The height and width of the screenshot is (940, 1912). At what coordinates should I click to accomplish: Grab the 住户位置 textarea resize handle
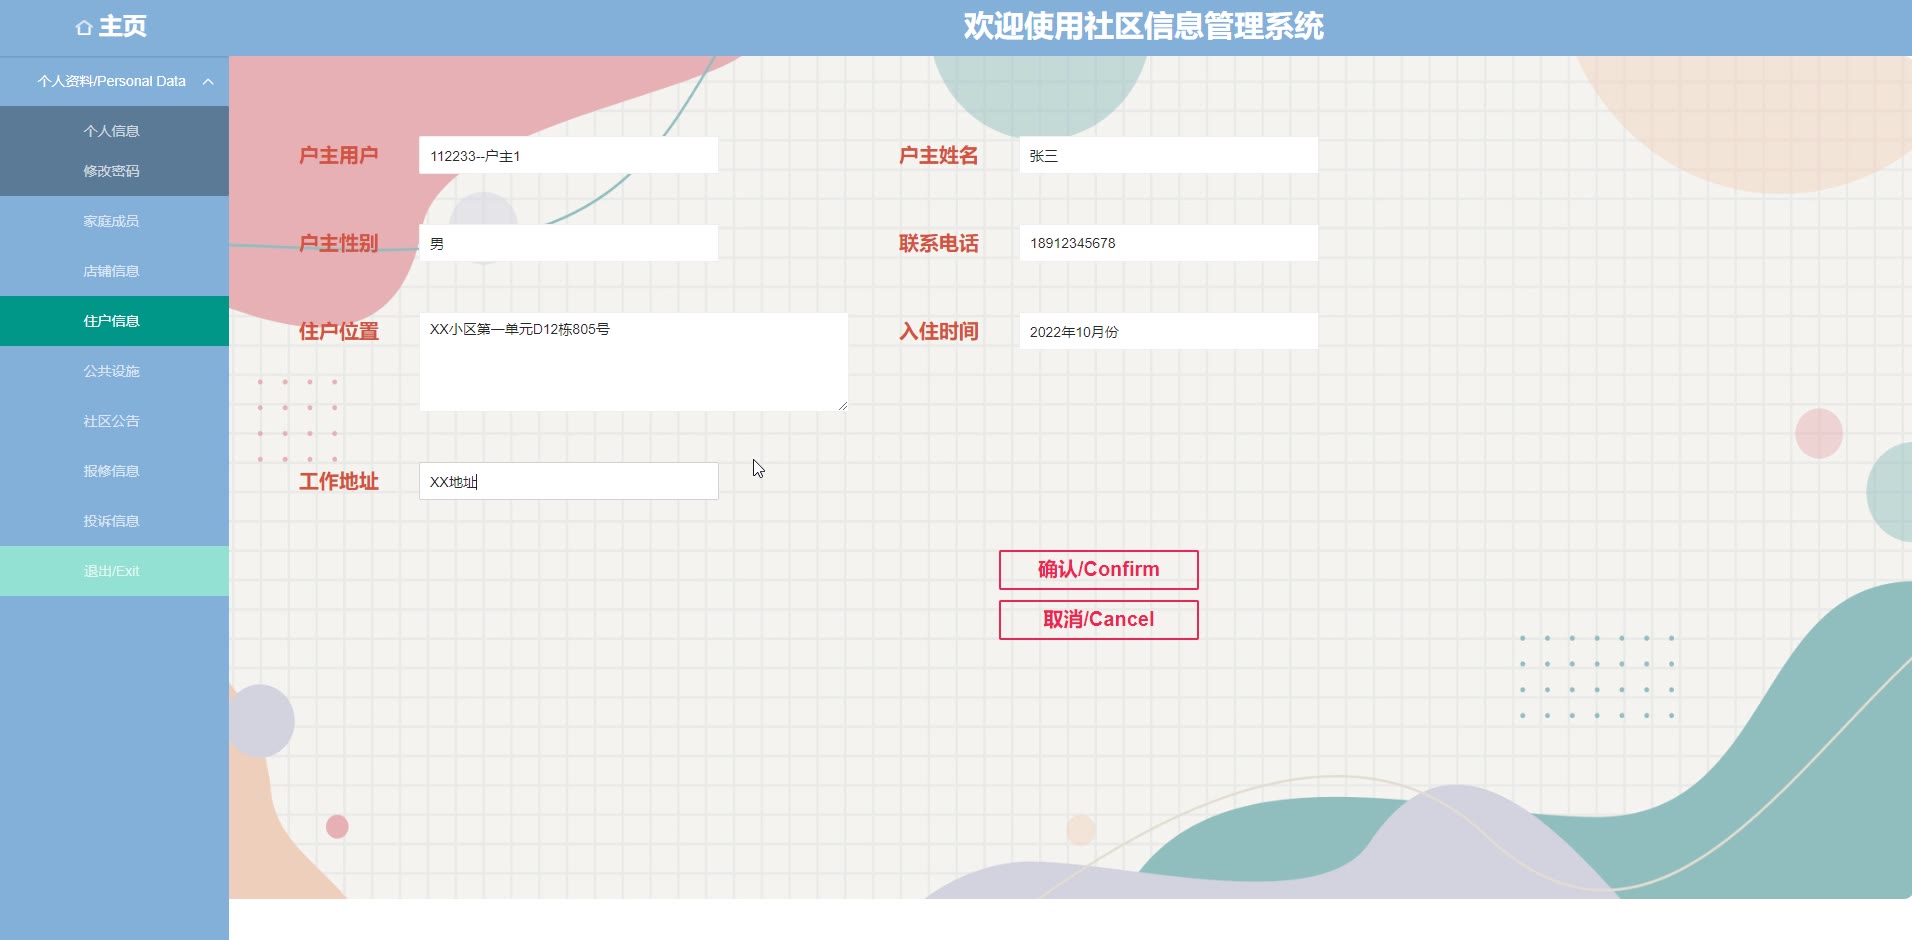[x=842, y=405]
